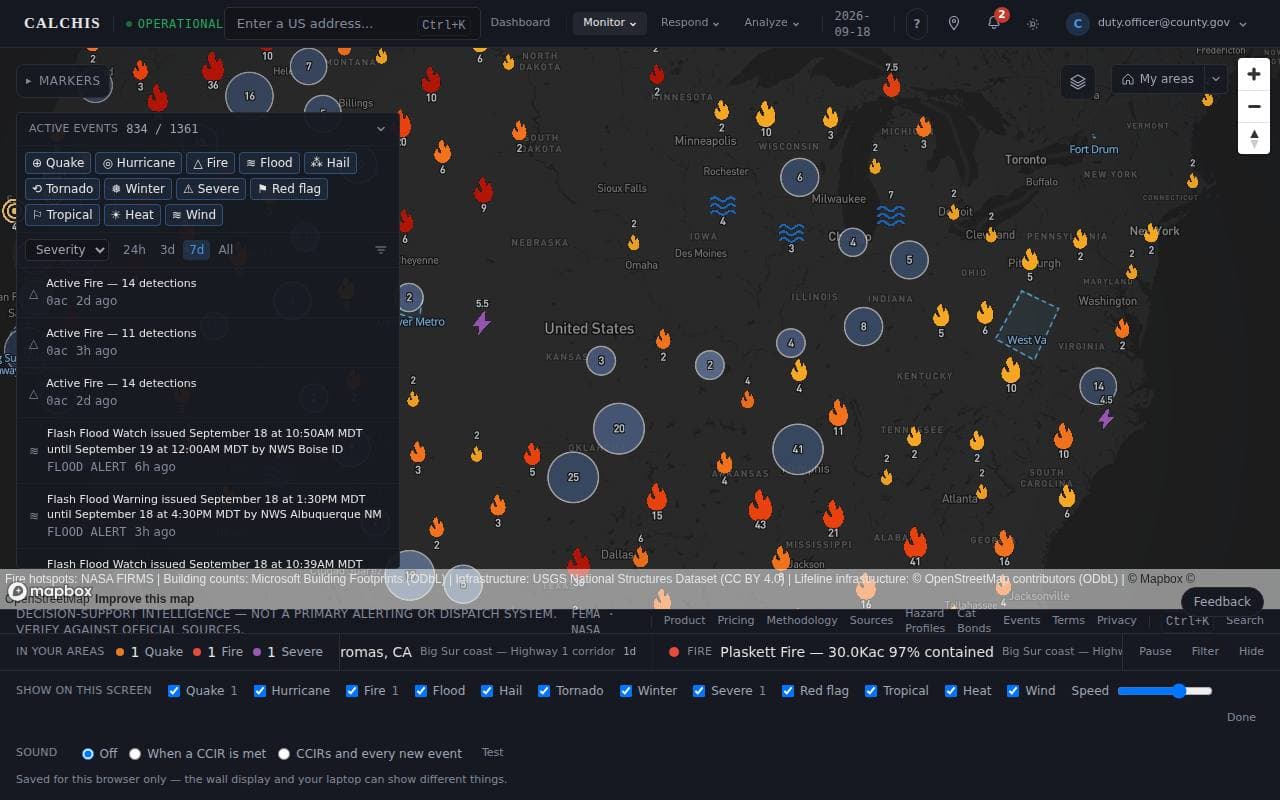The width and height of the screenshot is (1280, 800).
Task: Select the fire marker labeled 15
Action: [657, 497]
